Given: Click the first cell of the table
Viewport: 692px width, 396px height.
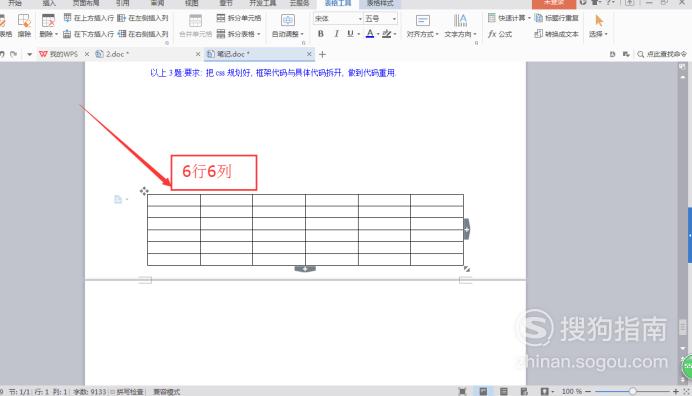Looking at the screenshot, I should point(174,200).
